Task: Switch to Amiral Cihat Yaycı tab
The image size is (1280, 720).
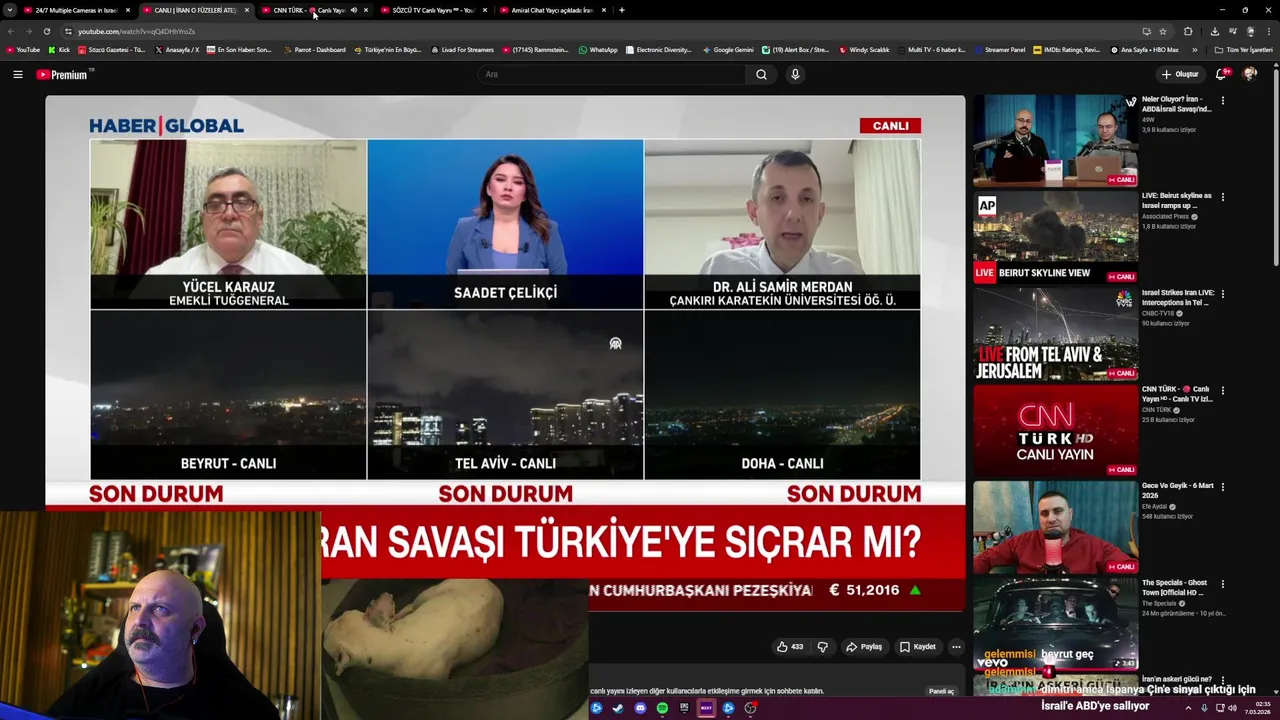Action: tap(553, 10)
